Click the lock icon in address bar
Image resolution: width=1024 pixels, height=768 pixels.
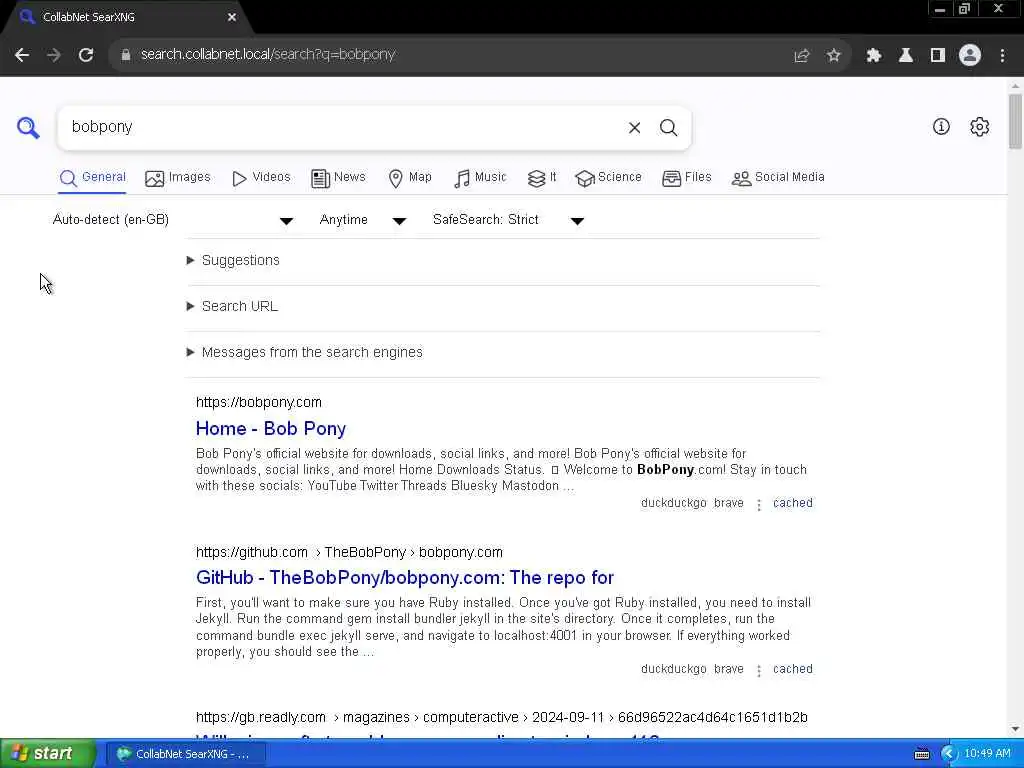(126, 55)
